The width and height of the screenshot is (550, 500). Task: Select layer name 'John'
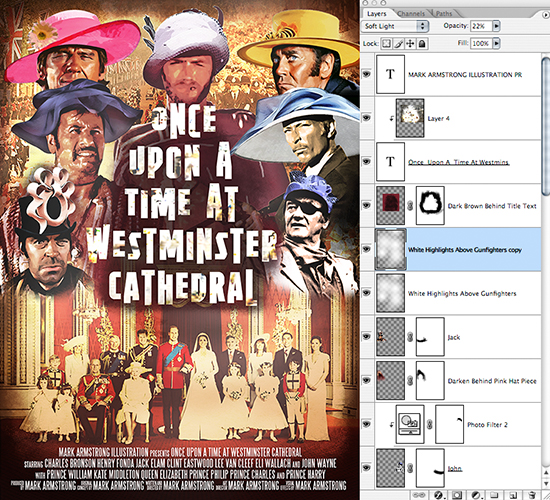point(455,468)
